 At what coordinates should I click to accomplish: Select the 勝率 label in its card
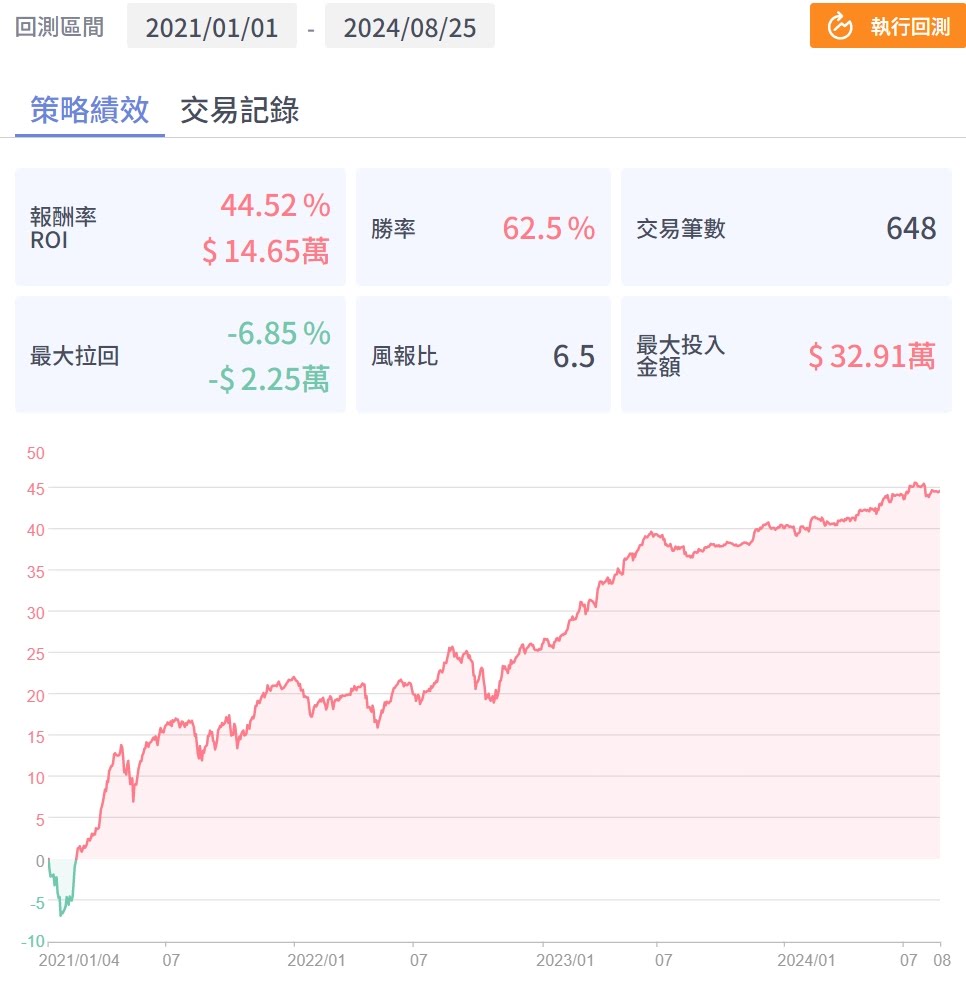coord(393,229)
